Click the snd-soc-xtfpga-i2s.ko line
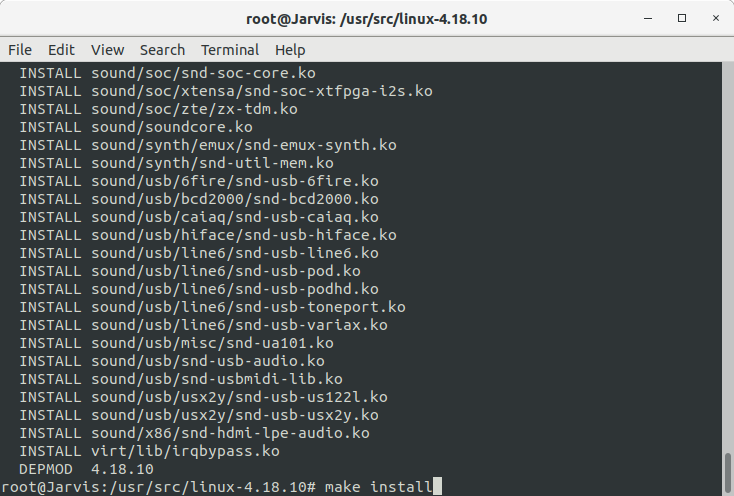 pyautogui.click(x=226, y=91)
